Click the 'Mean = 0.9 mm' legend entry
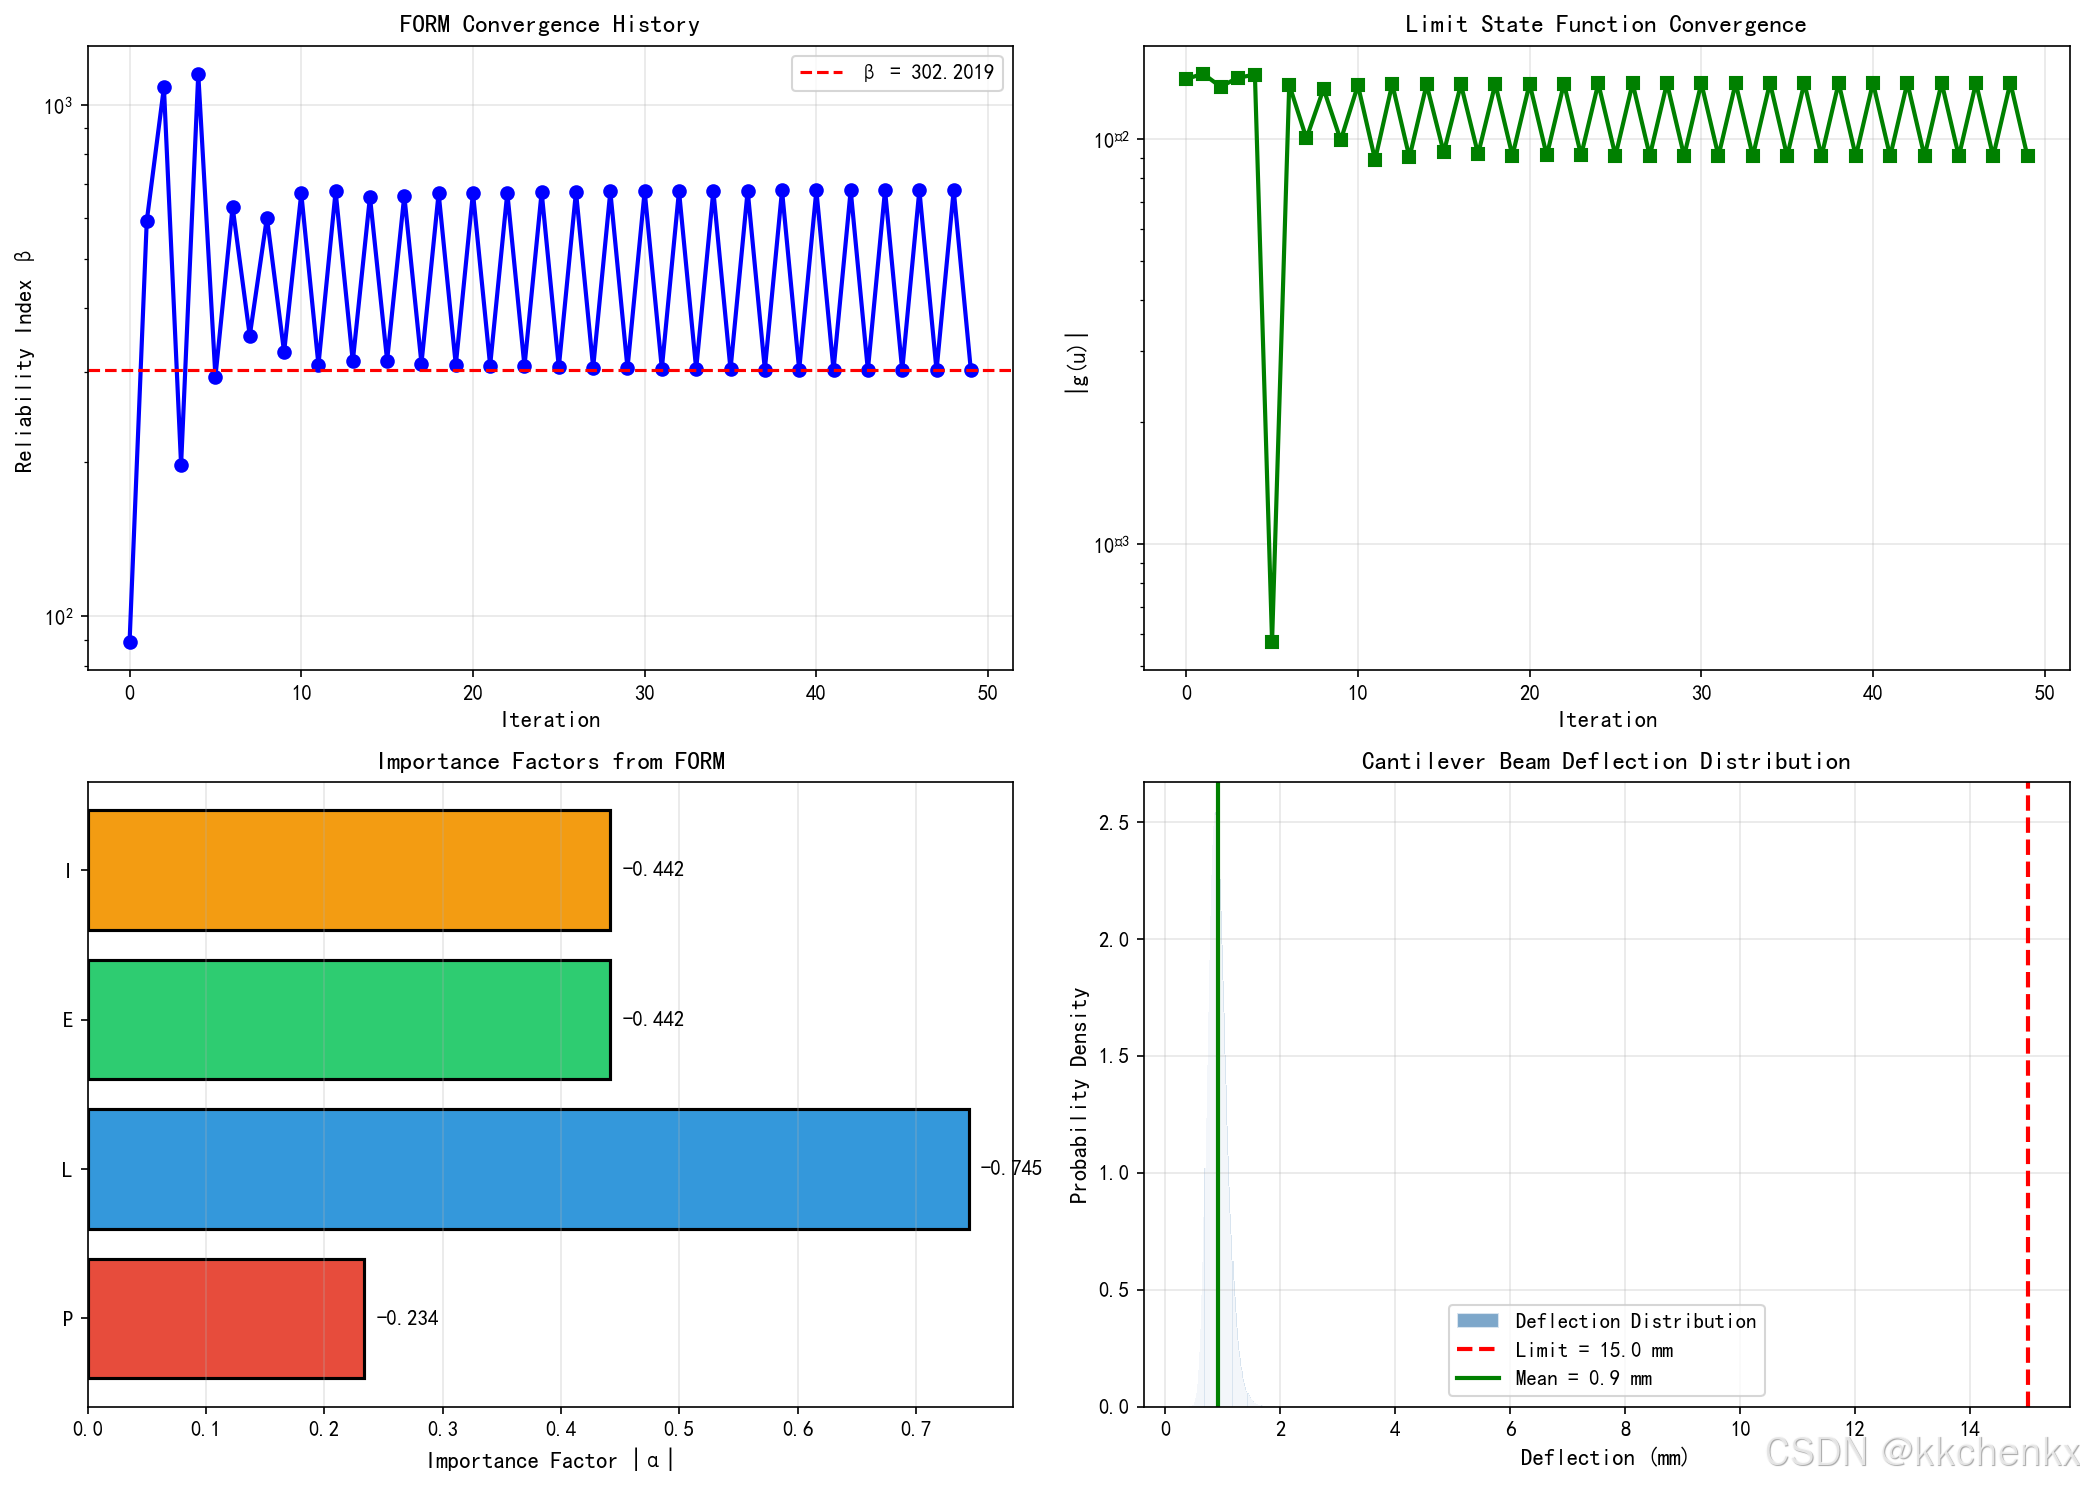 (1583, 1378)
